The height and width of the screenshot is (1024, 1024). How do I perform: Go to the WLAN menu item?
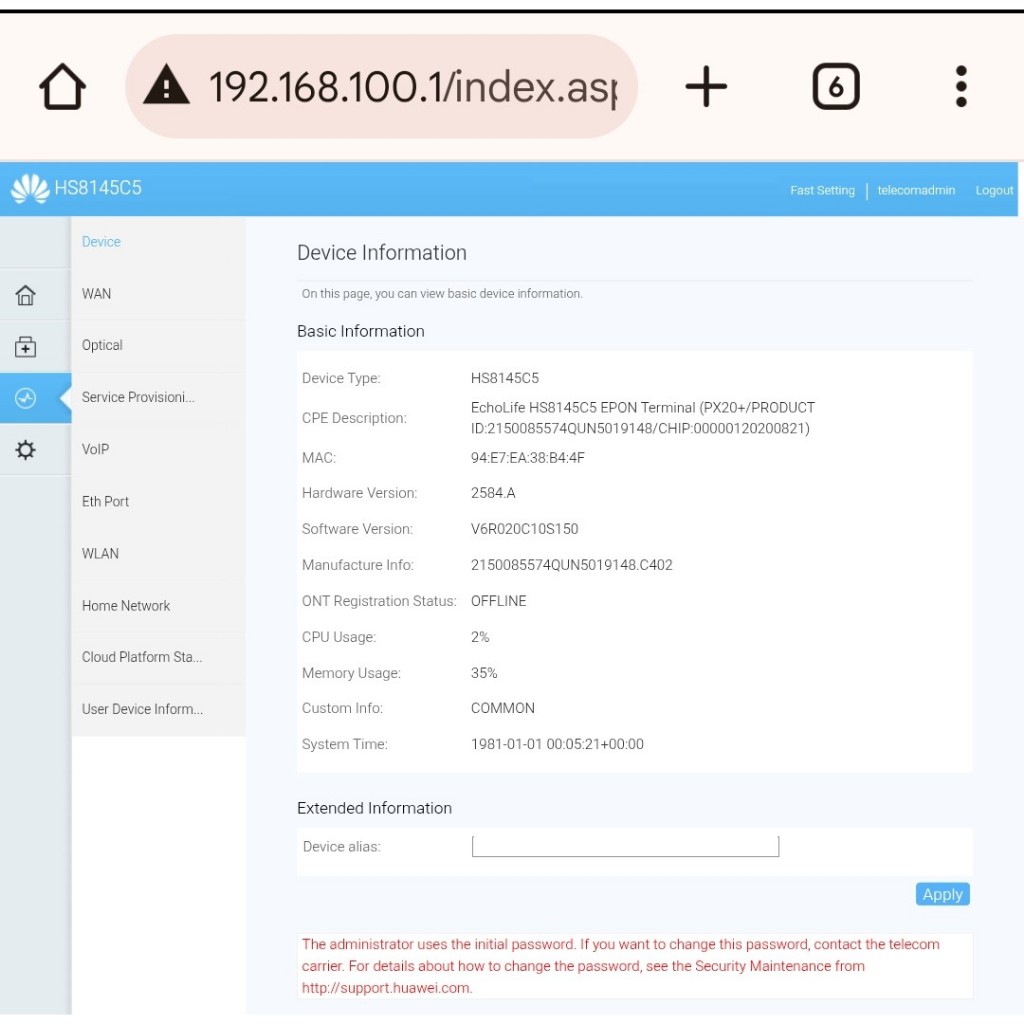click(x=100, y=554)
